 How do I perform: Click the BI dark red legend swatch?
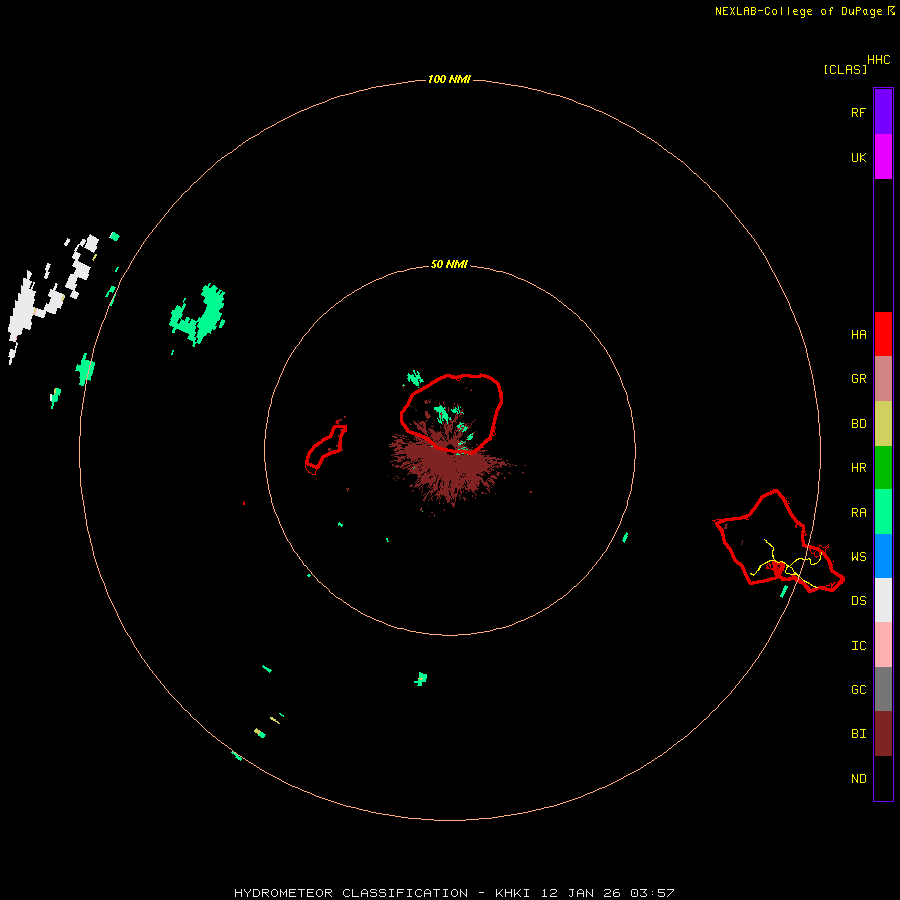(x=883, y=734)
